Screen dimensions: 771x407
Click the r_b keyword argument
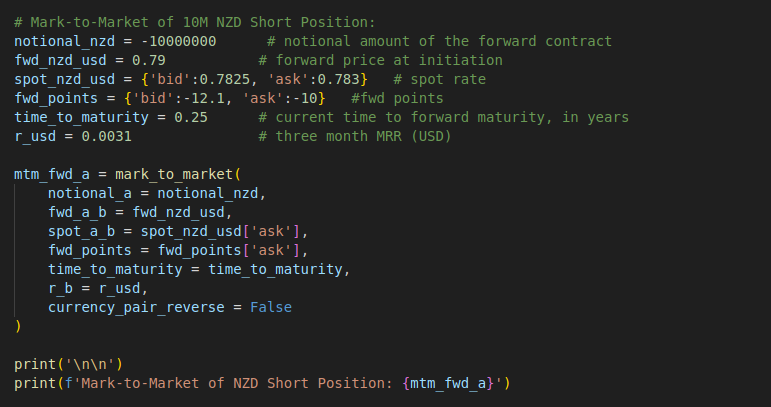pyautogui.click(x=60, y=288)
